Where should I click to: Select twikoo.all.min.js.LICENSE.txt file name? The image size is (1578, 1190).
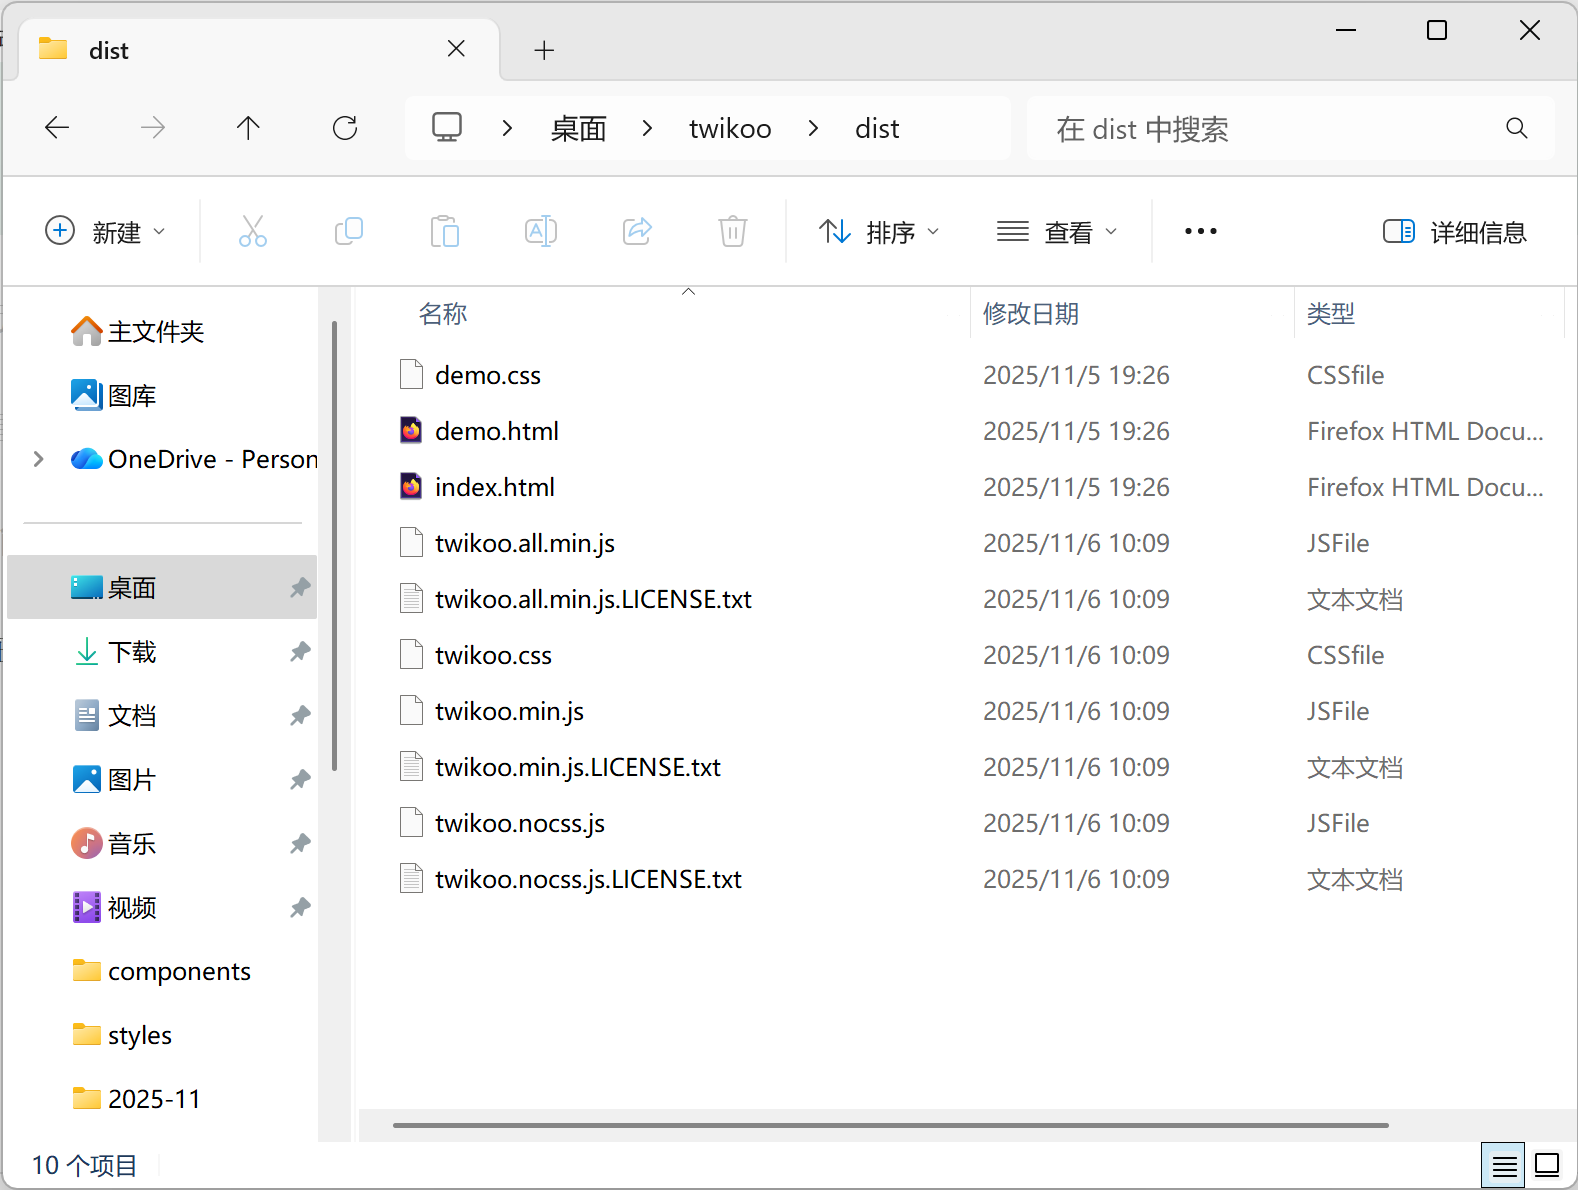[593, 599]
